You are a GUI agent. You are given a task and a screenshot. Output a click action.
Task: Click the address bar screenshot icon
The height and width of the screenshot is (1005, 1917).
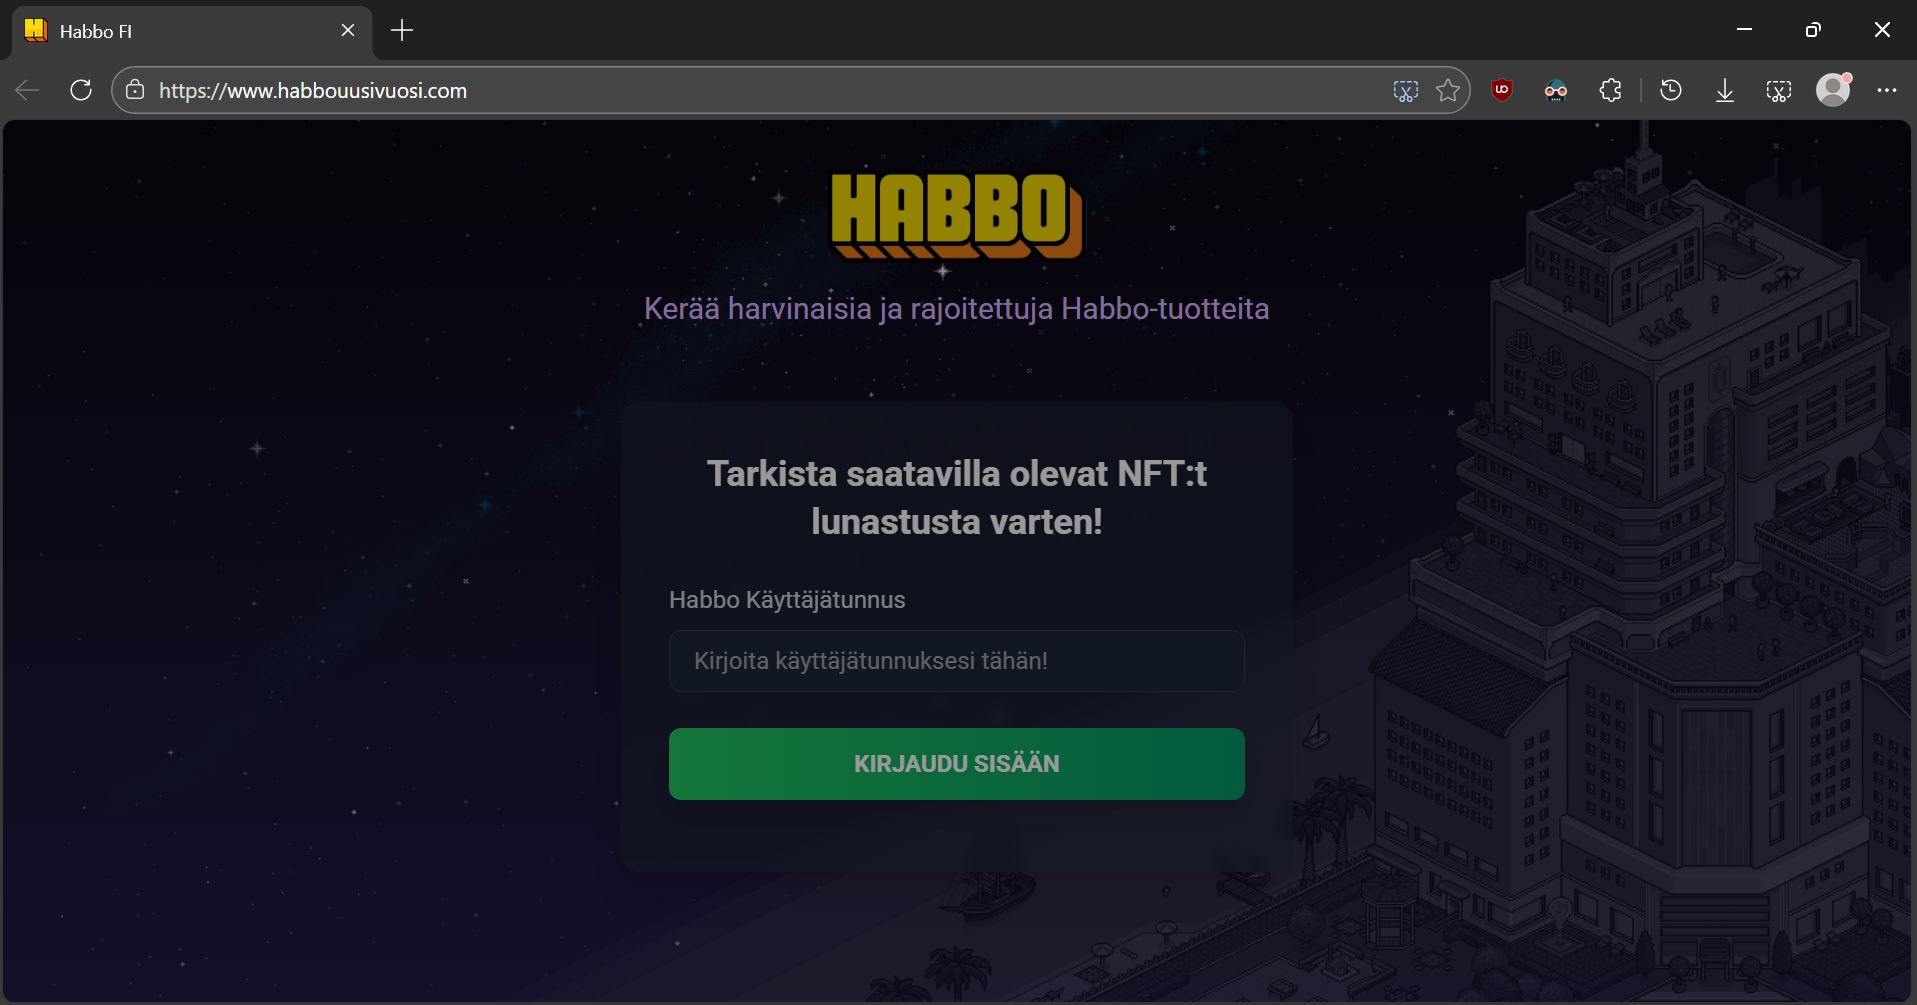(x=1405, y=90)
